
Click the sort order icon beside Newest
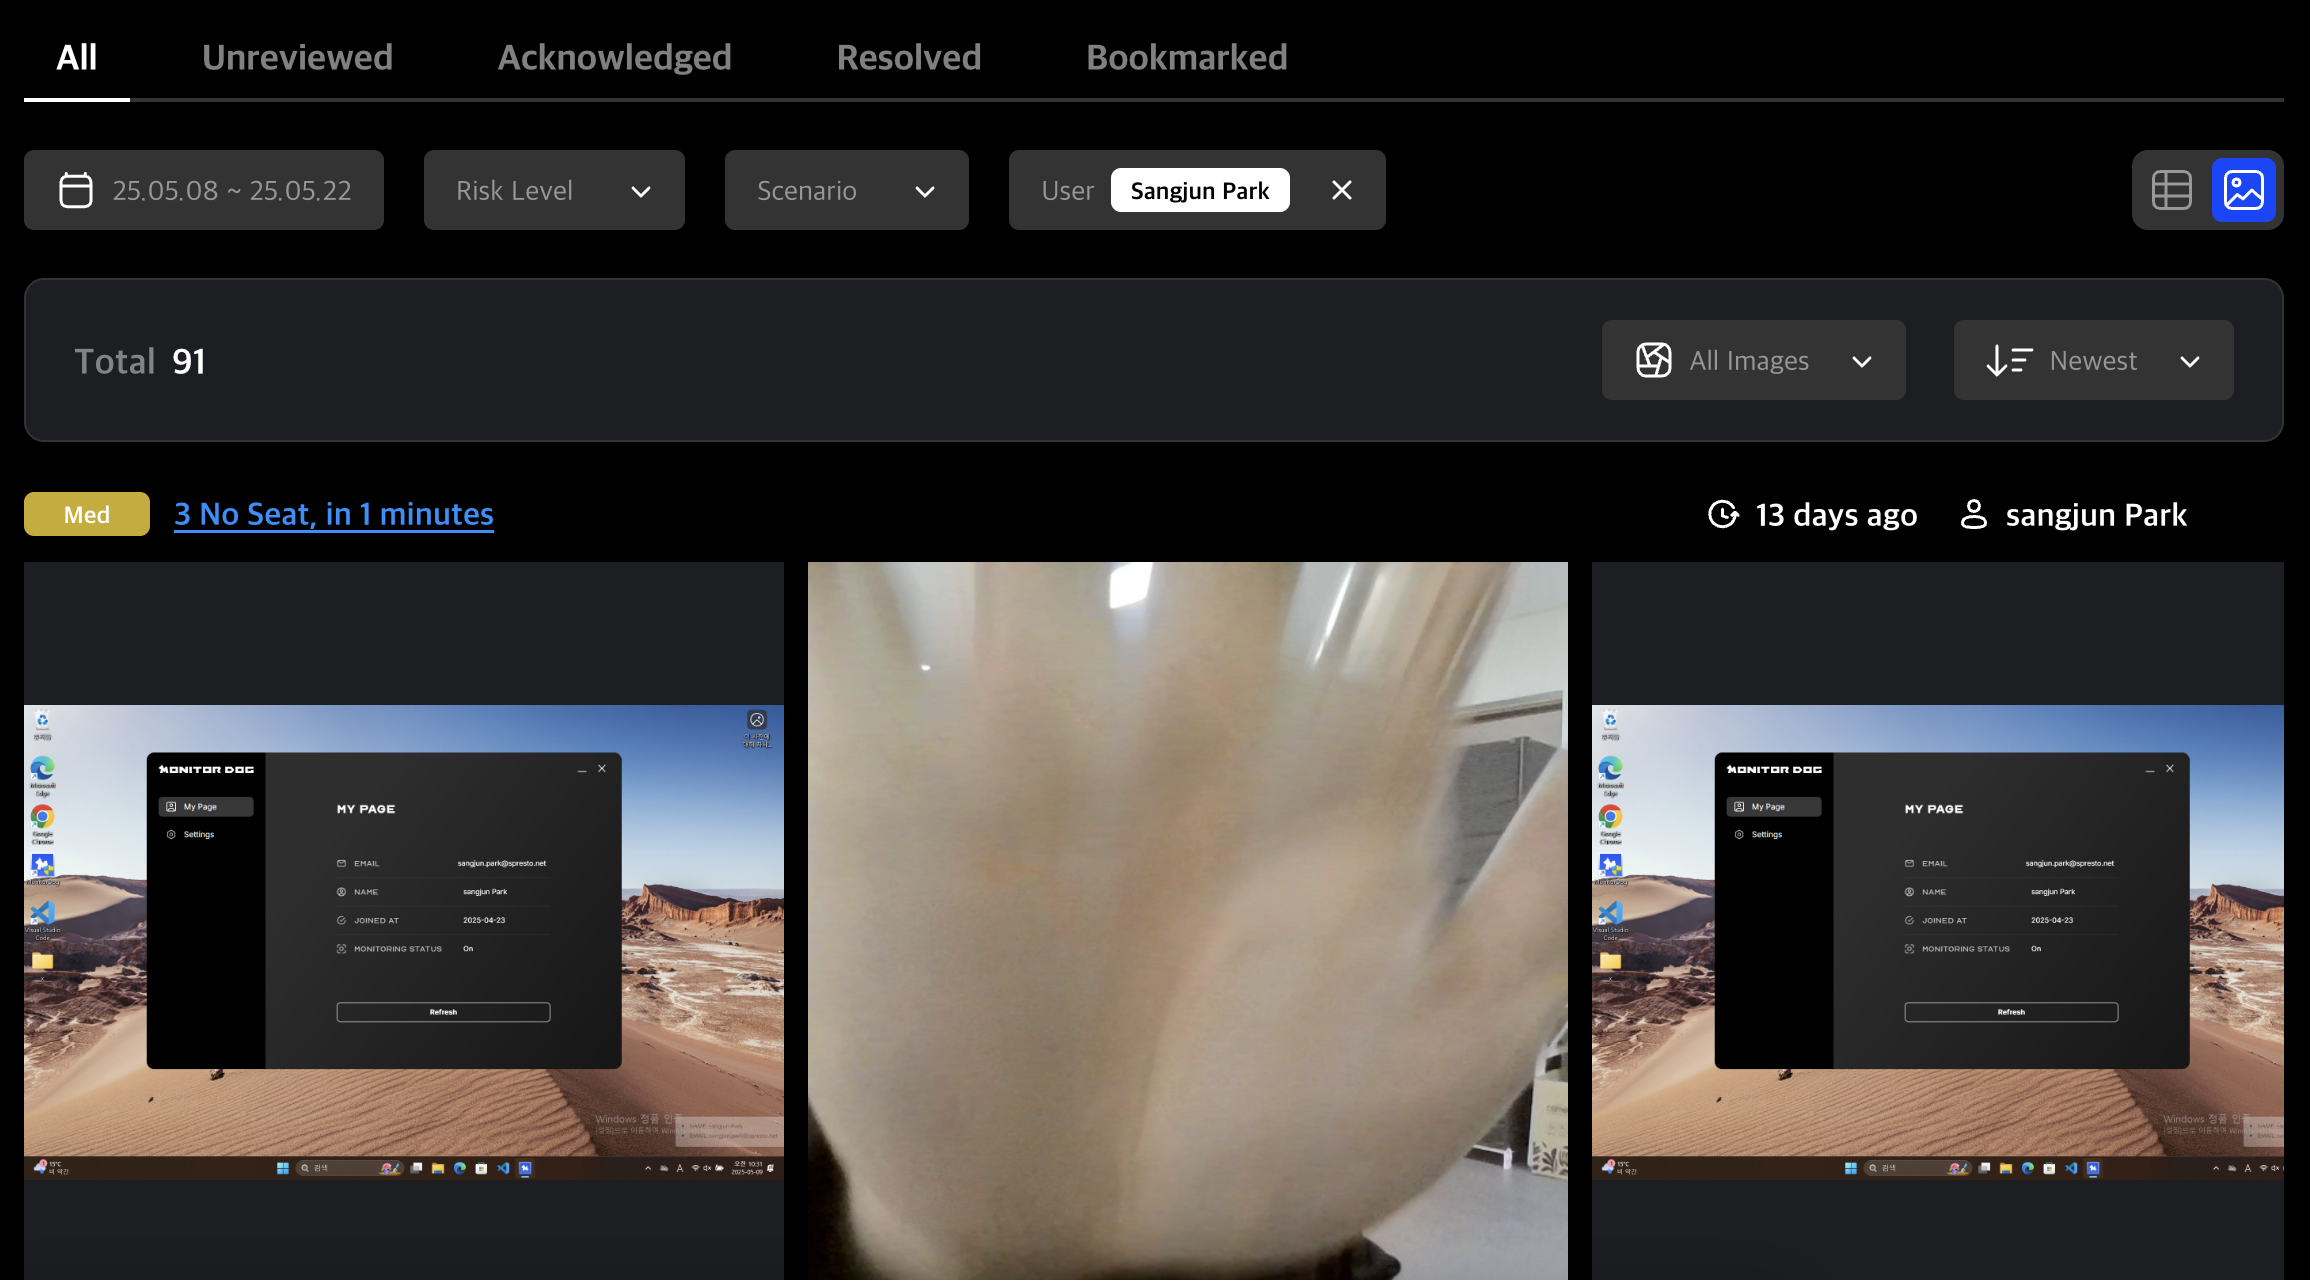coord(2008,360)
